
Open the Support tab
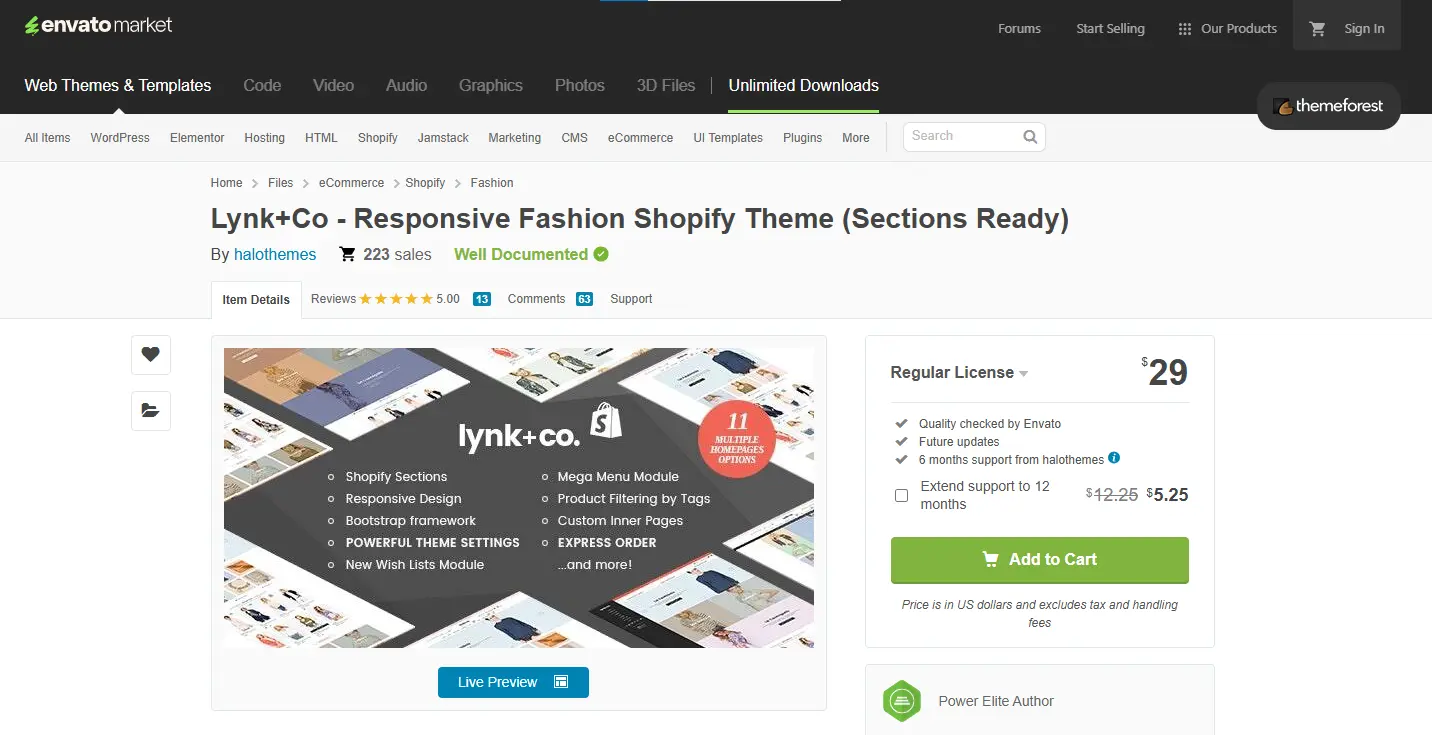click(x=631, y=299)
